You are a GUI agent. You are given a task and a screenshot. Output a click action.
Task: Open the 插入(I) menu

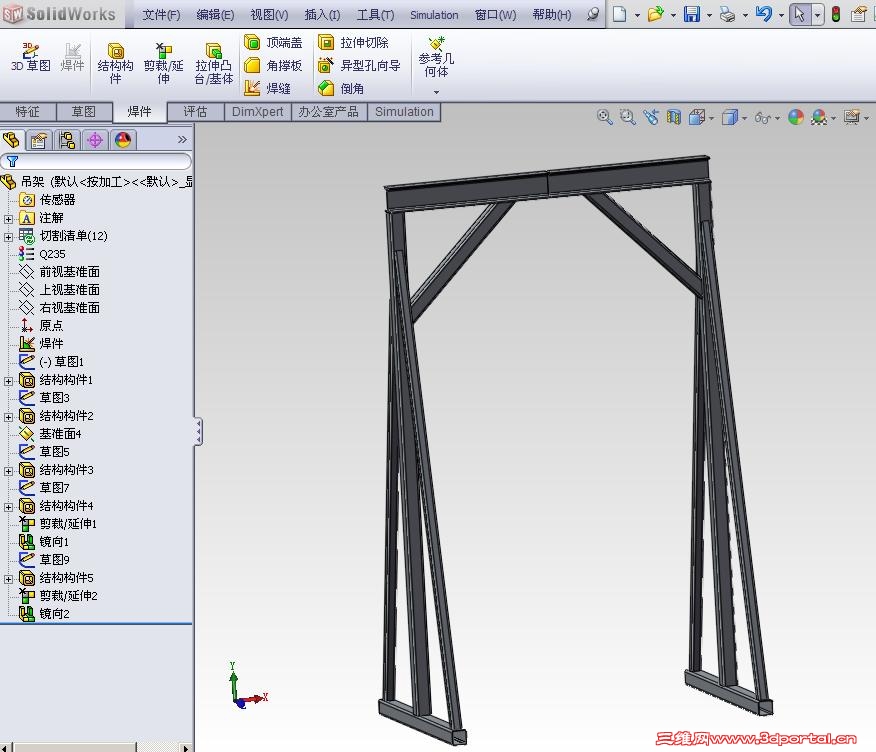(x=322, y=15)
